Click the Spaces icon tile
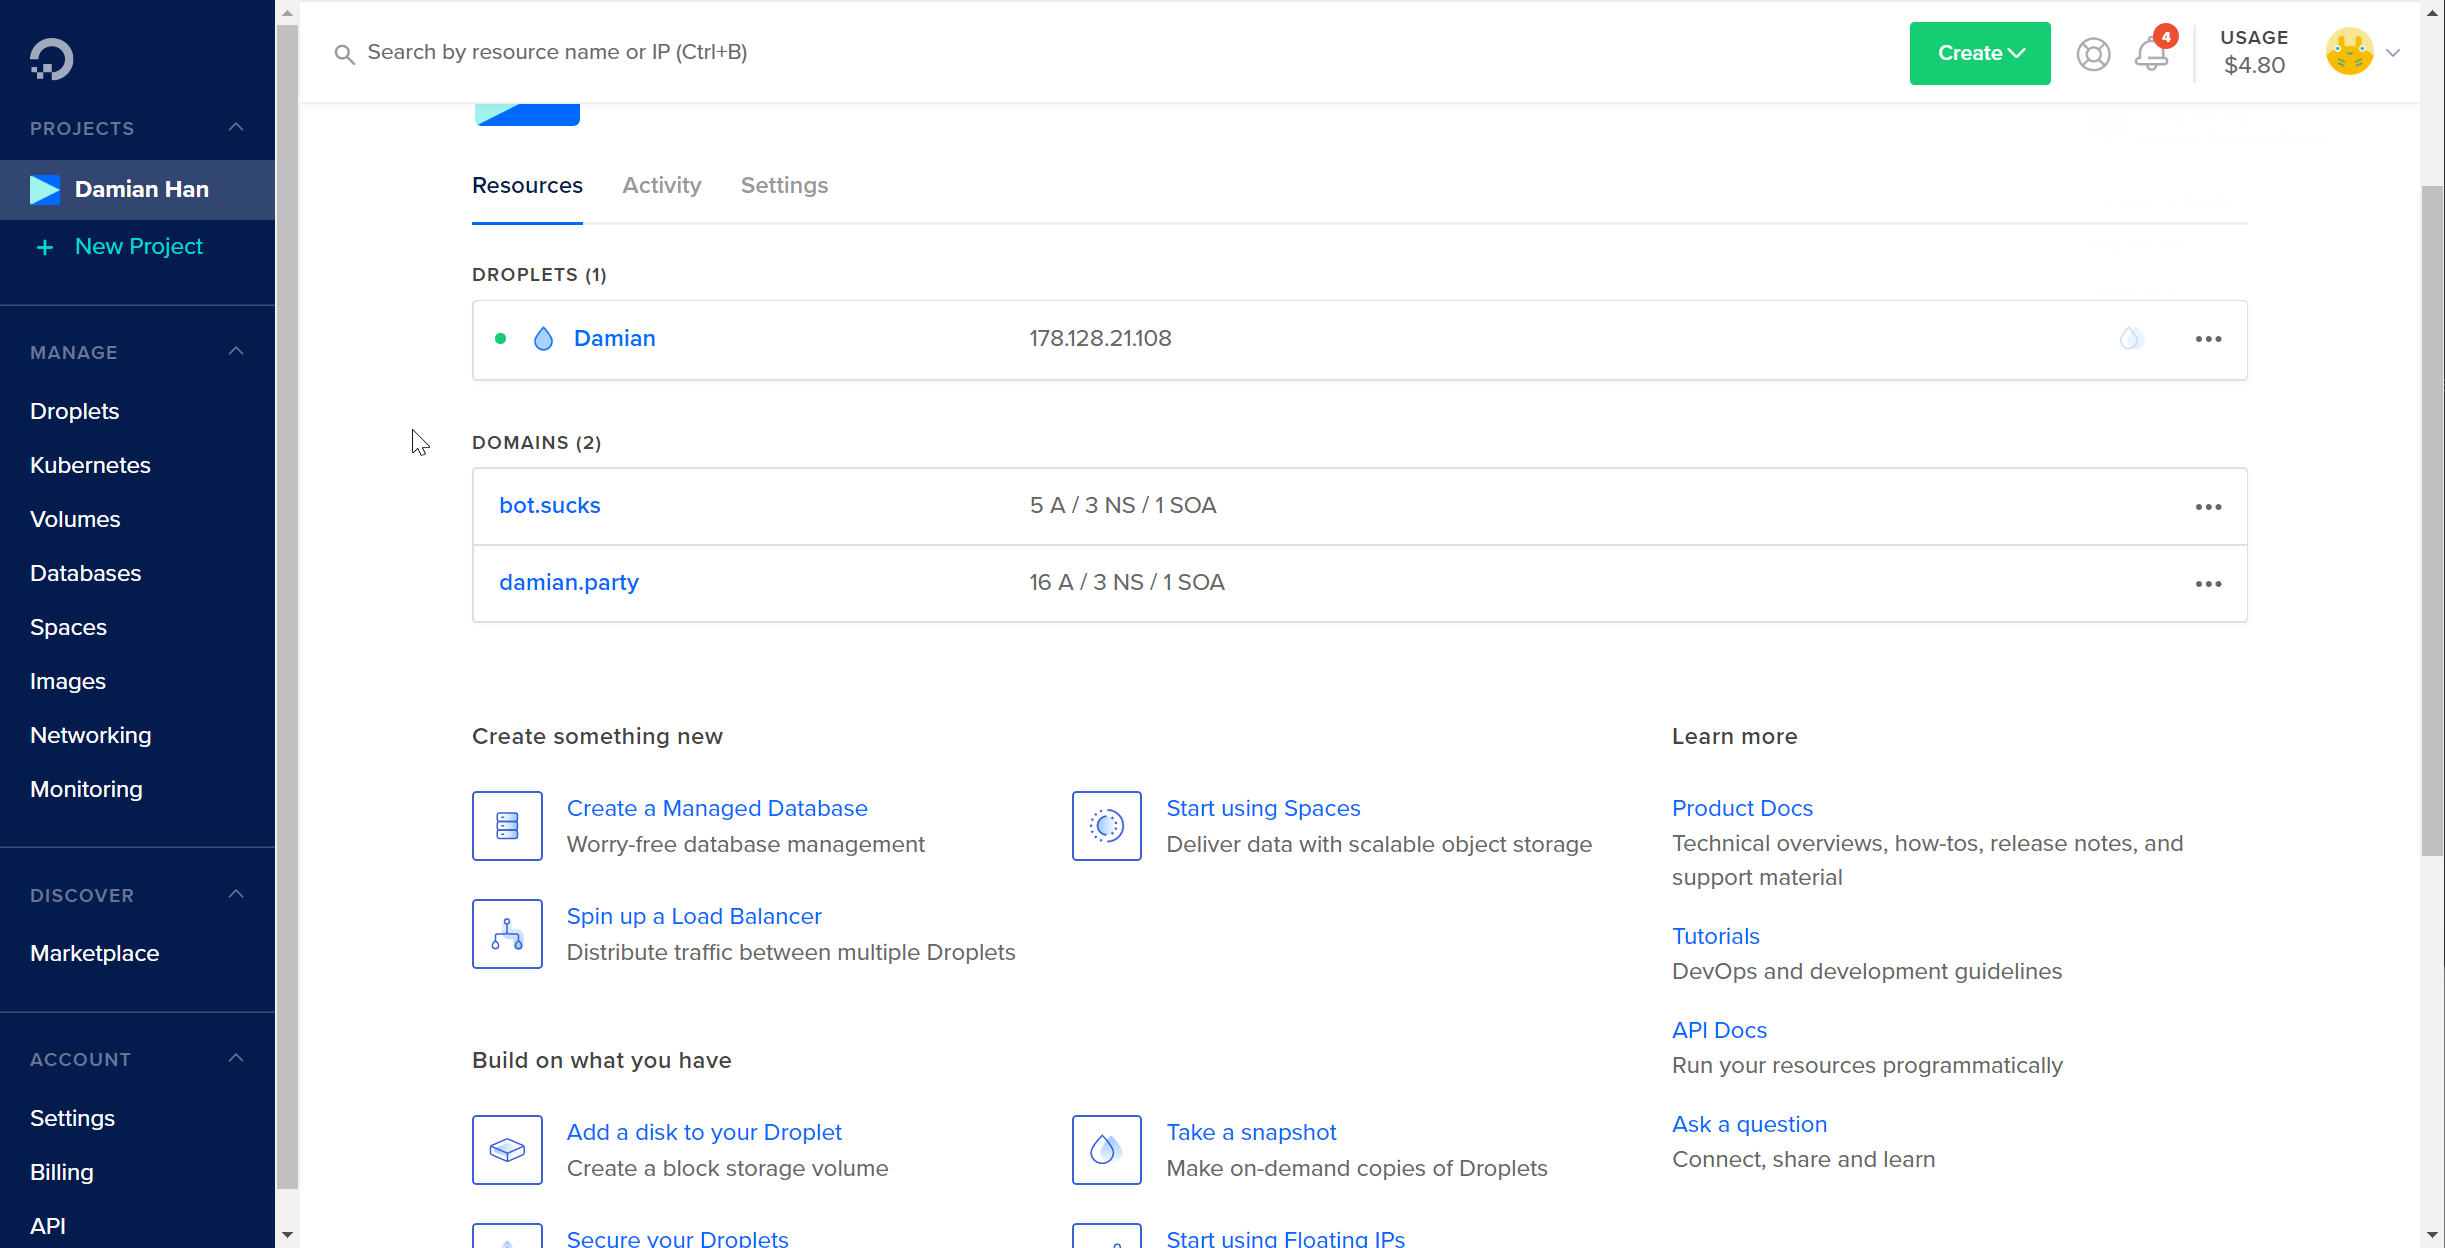The height and width of the screenshot is (1248, 2445). [x=1106, y=826]
